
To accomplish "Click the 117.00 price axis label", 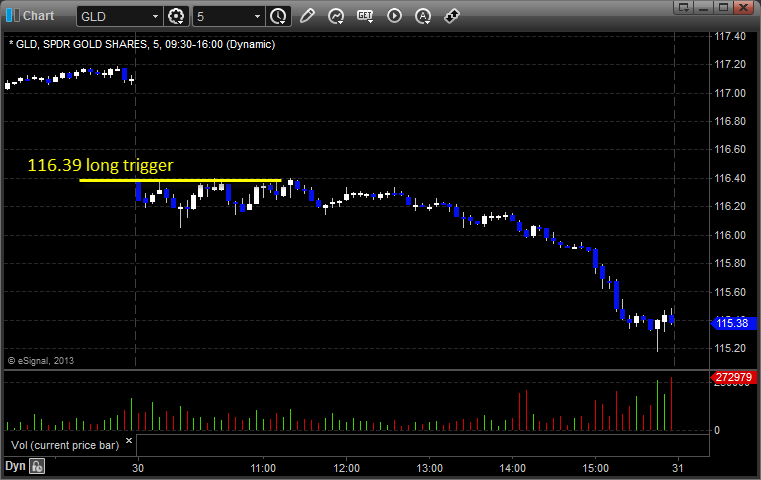I will [x=730, y=93].
